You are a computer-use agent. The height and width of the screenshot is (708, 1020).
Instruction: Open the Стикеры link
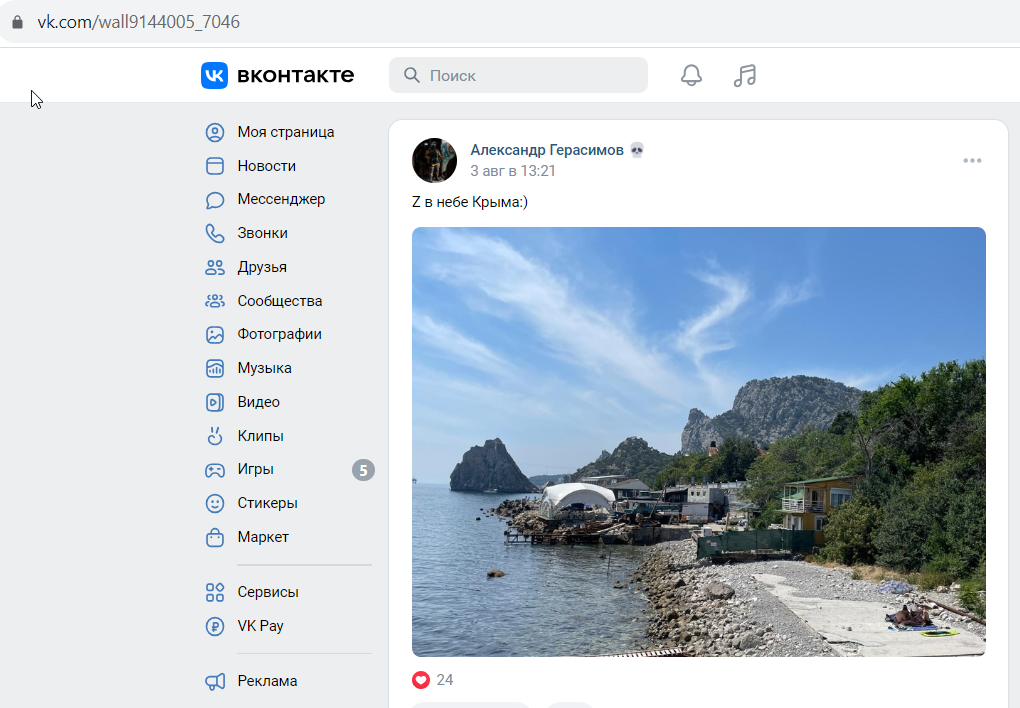[267, 503]
